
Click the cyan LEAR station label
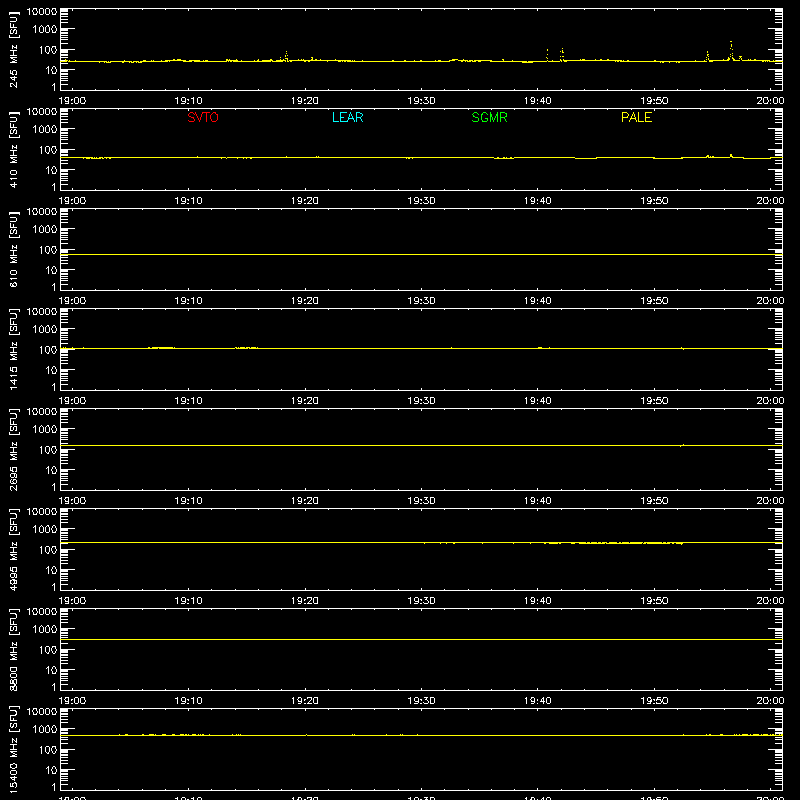click(347, 117)
